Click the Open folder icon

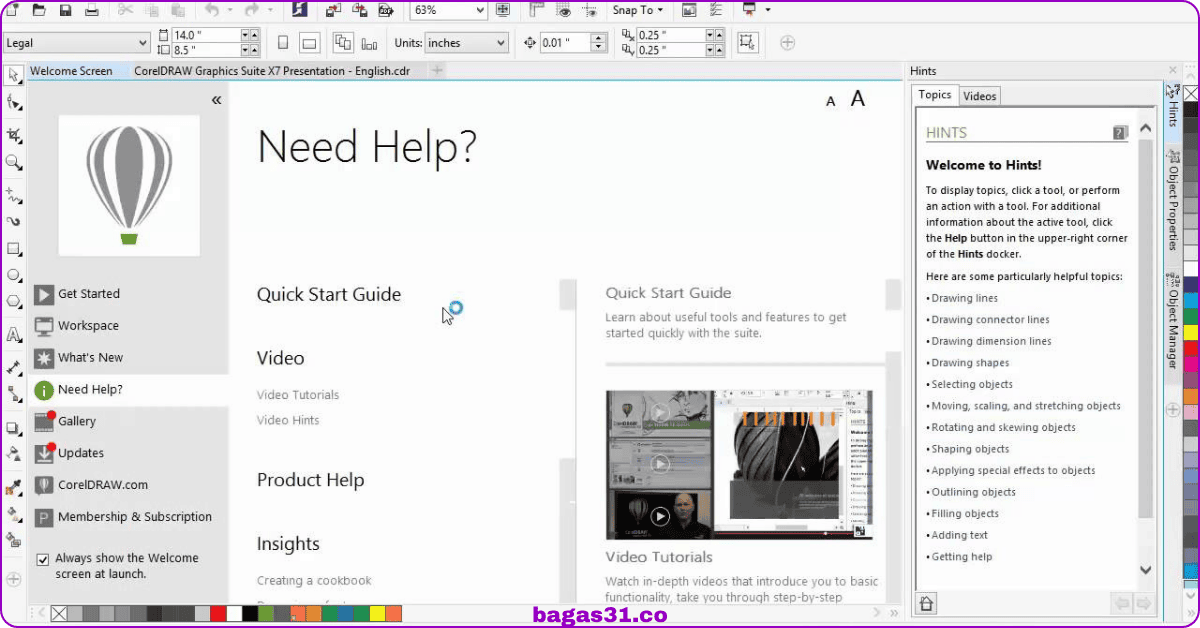39,10
